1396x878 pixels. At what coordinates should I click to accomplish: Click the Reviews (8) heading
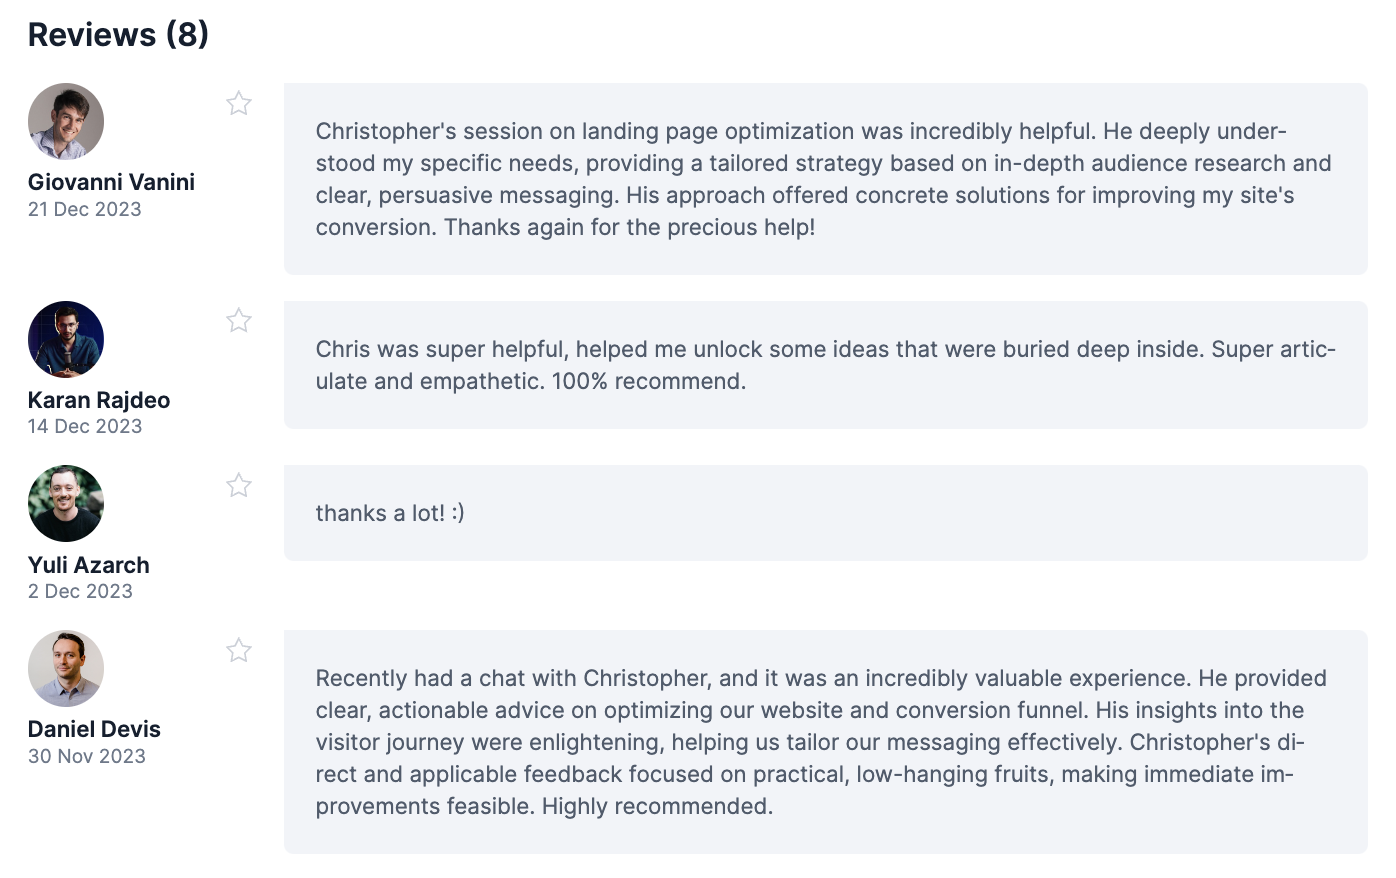pyautogui.click(x=118, y=35)
